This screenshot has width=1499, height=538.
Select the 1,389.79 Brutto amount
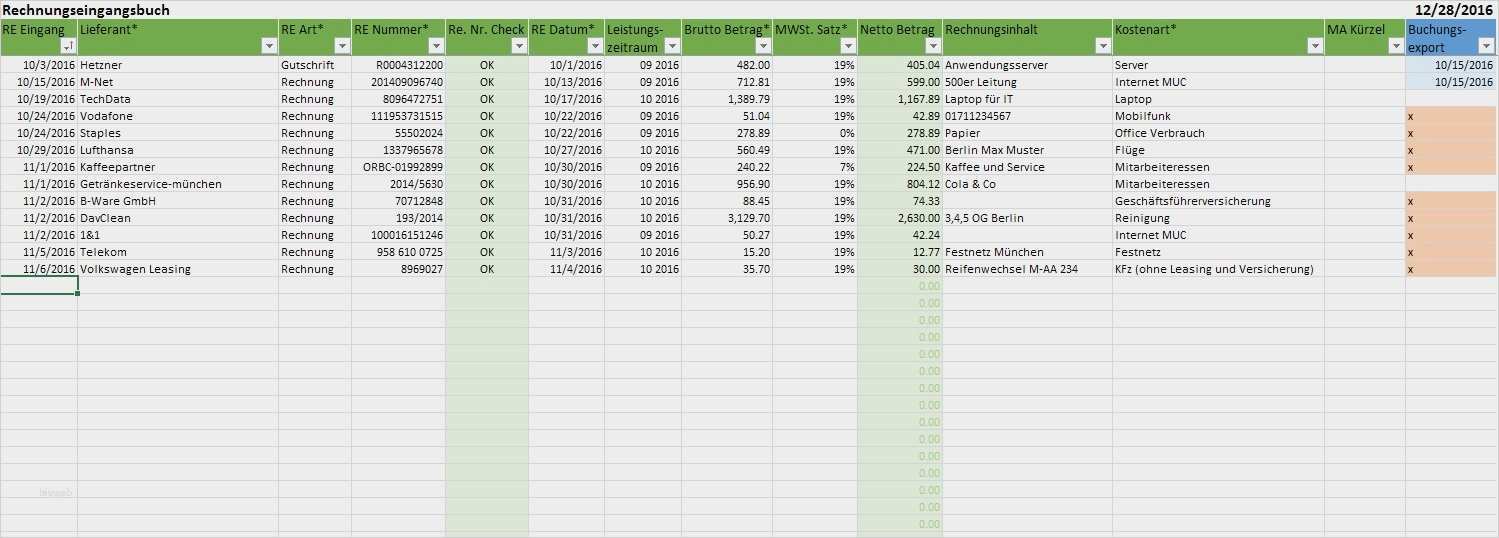(727, 99)
